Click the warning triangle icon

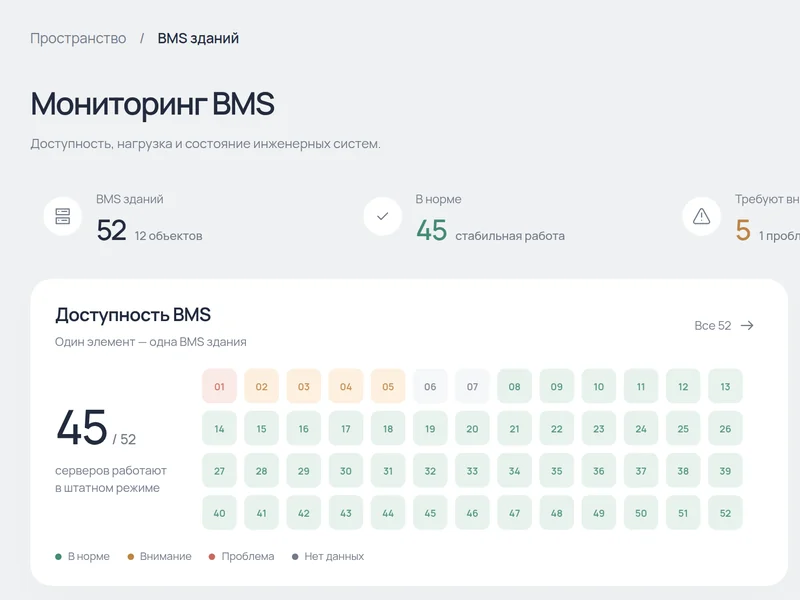(702, 216)
